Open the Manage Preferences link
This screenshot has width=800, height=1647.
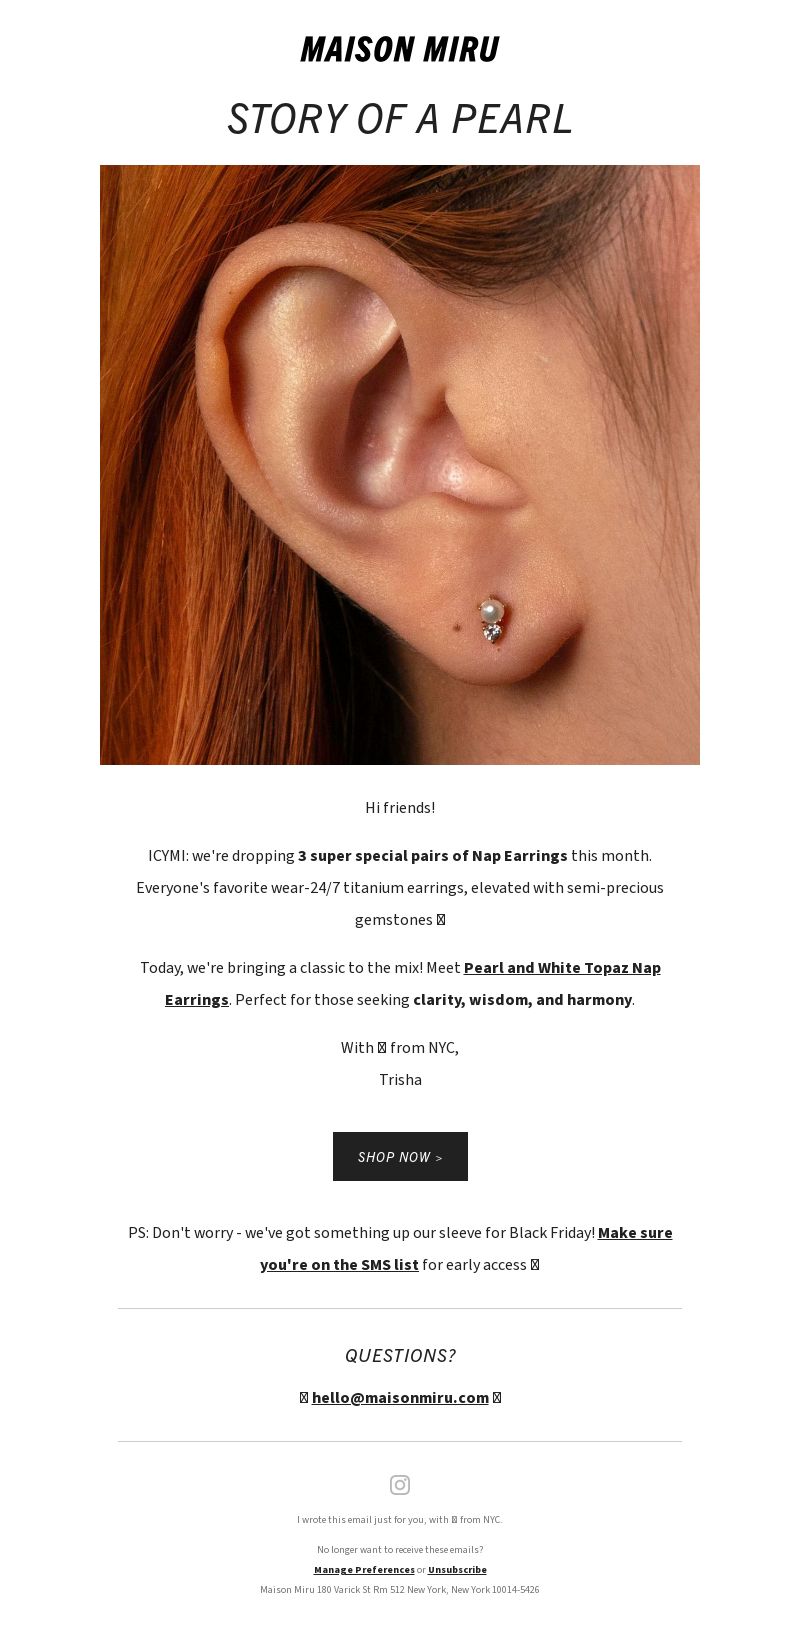[364, 1570]
